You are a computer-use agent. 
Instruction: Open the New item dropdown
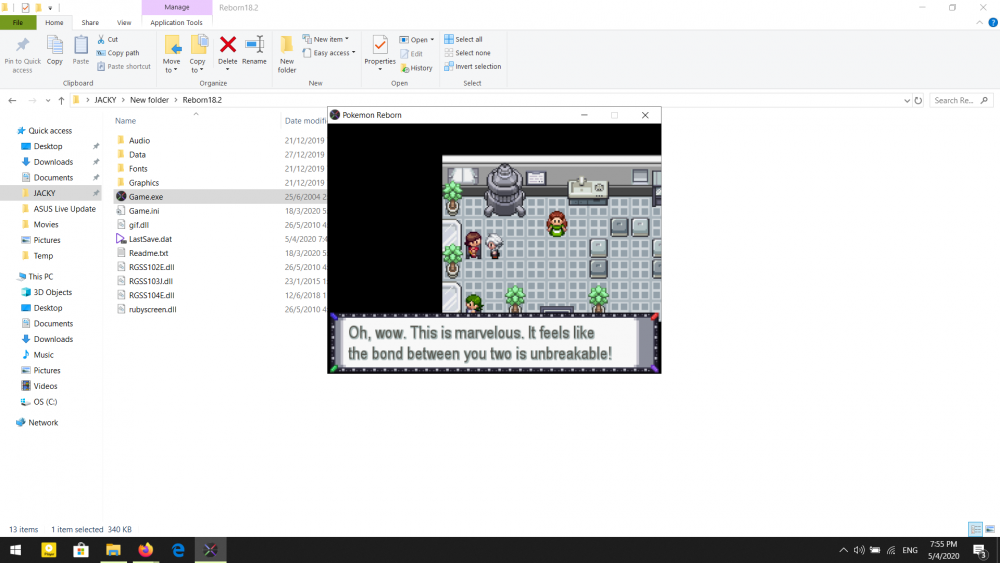326,40
